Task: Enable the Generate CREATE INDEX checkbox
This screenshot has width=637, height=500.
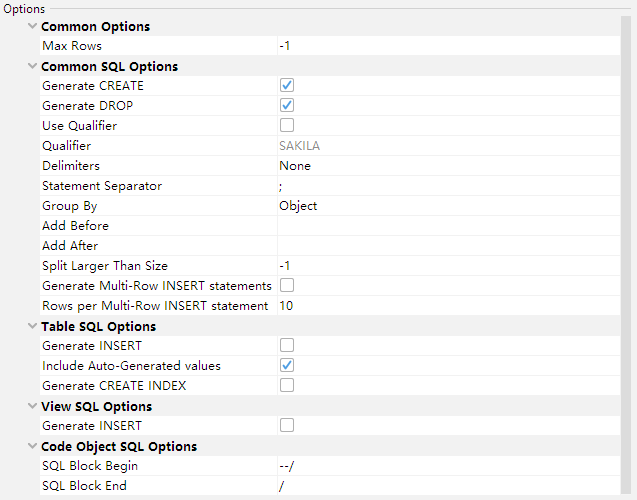Action: [287, 386]
